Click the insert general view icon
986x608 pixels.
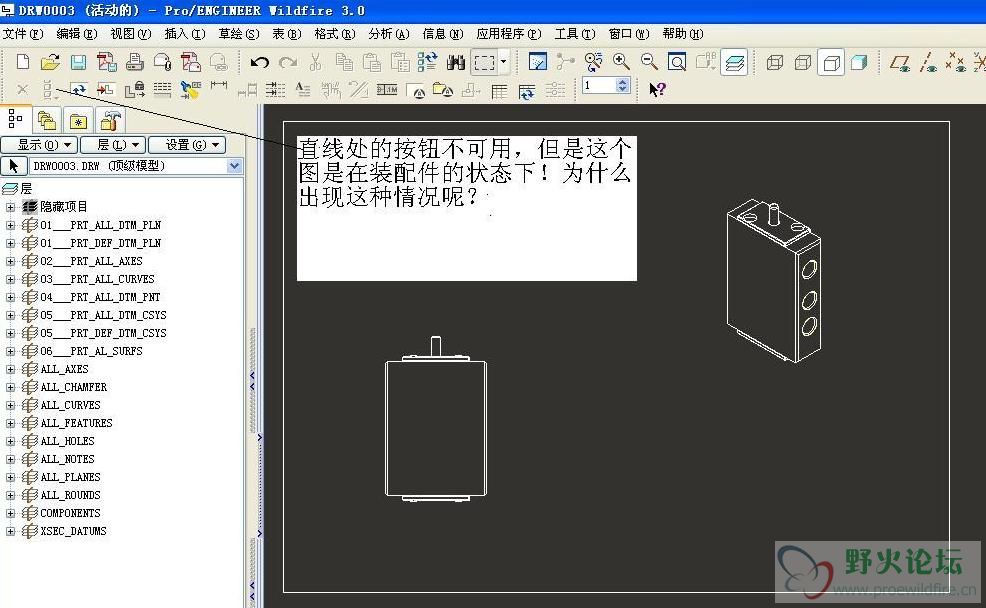106,90
